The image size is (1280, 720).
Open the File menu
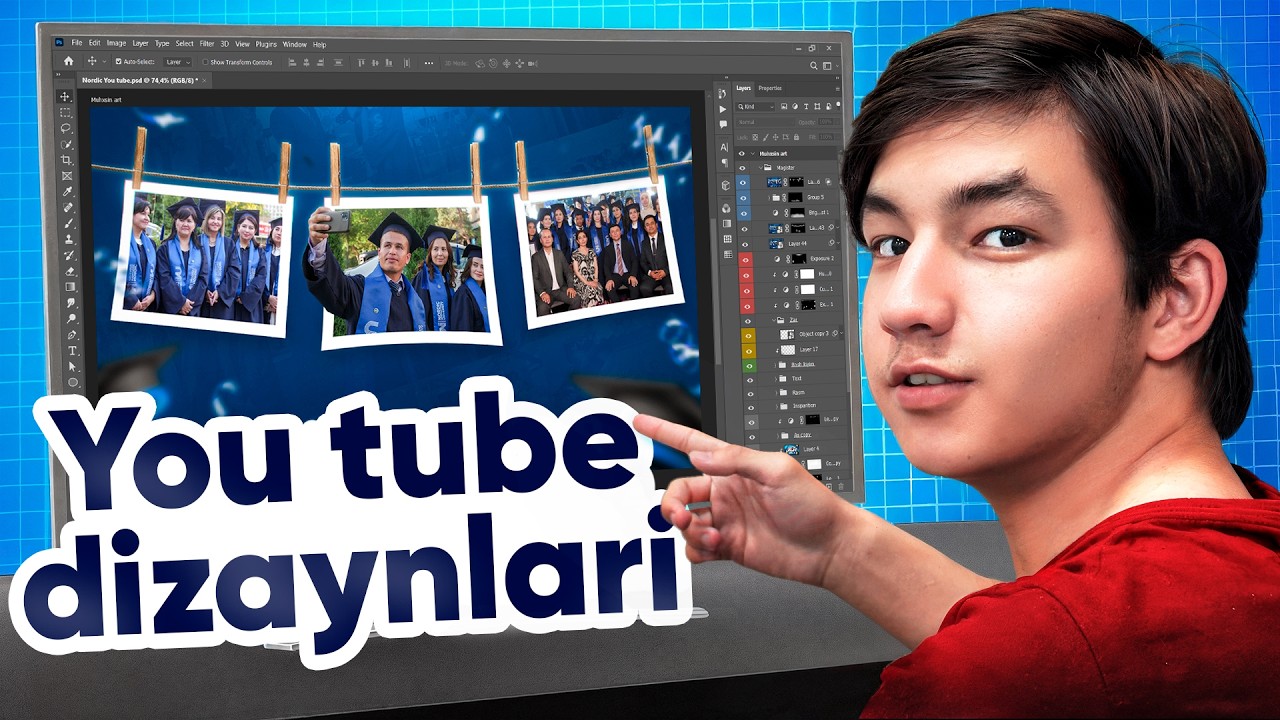[x=77, y=43]
